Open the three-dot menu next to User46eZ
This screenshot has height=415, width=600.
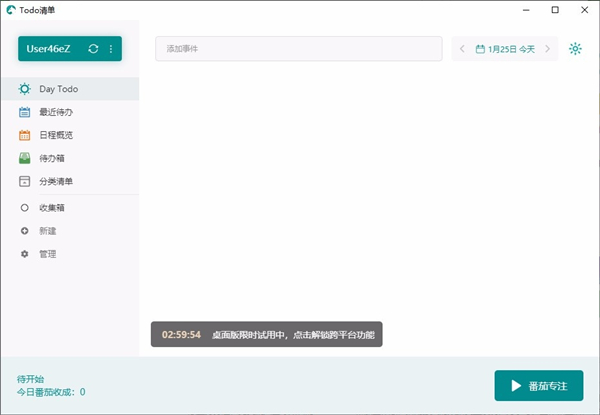(x=111, y=48)
